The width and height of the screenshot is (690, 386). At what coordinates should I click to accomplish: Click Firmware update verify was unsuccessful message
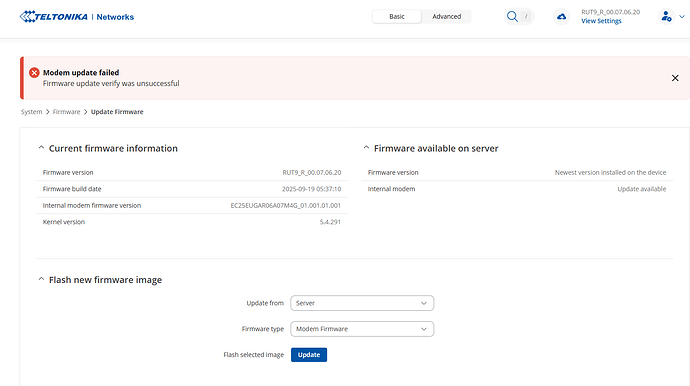click(x=111, y=83)
